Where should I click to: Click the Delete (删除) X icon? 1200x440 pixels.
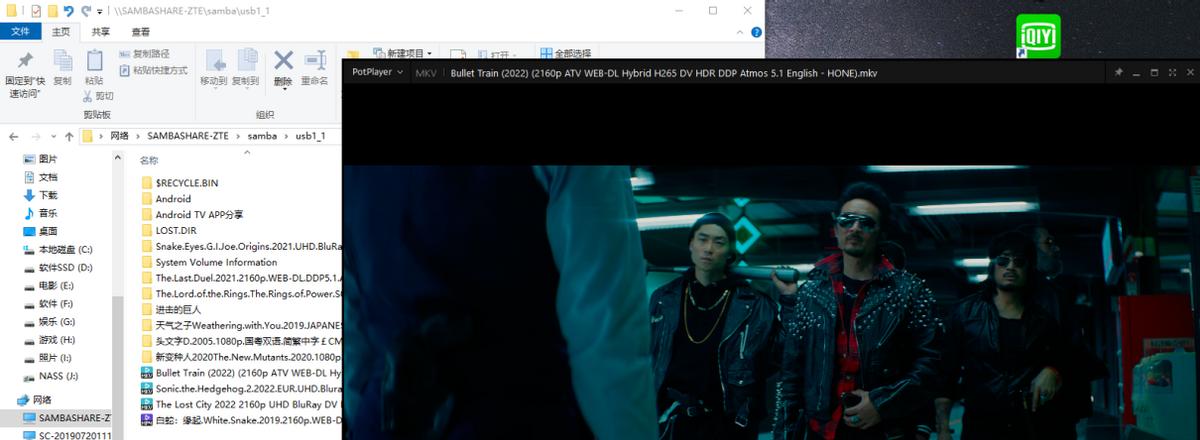click(283, 60)
